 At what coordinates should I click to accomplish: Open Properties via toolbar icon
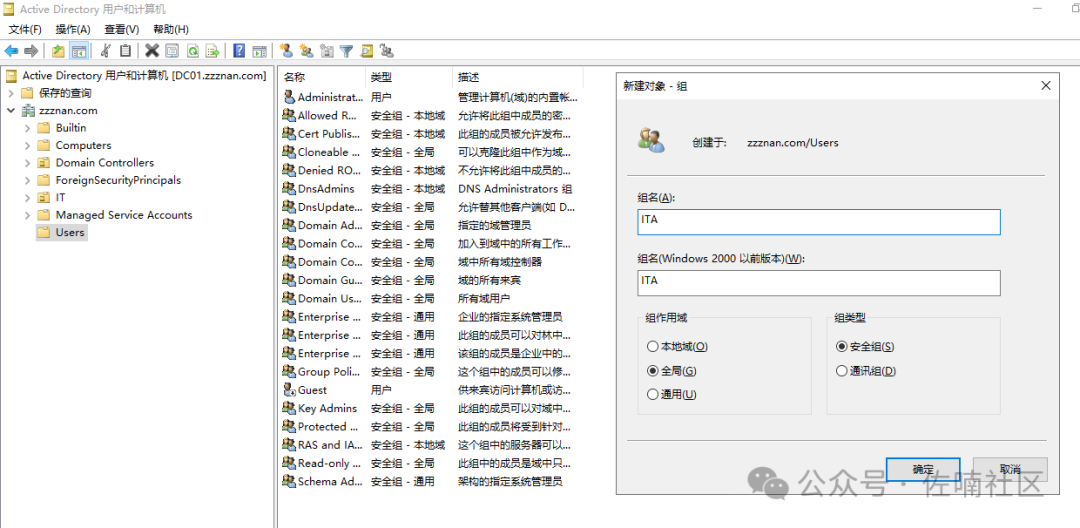pos(172,51)
